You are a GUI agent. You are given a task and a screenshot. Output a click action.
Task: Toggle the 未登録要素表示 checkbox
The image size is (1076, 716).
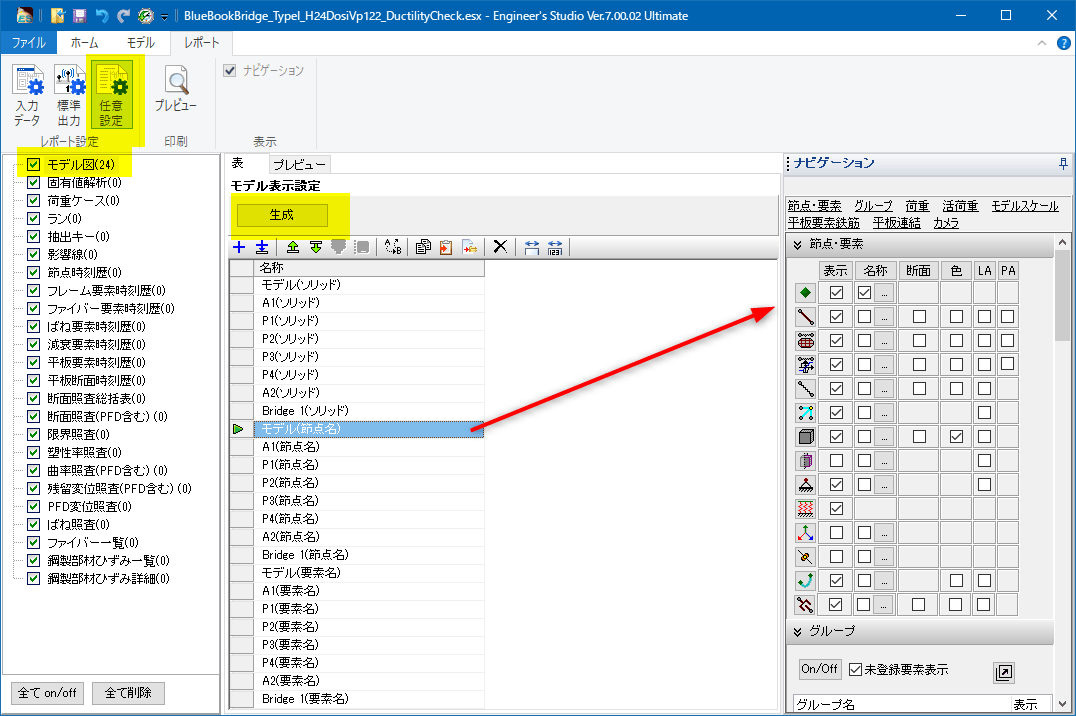(855, 669)
